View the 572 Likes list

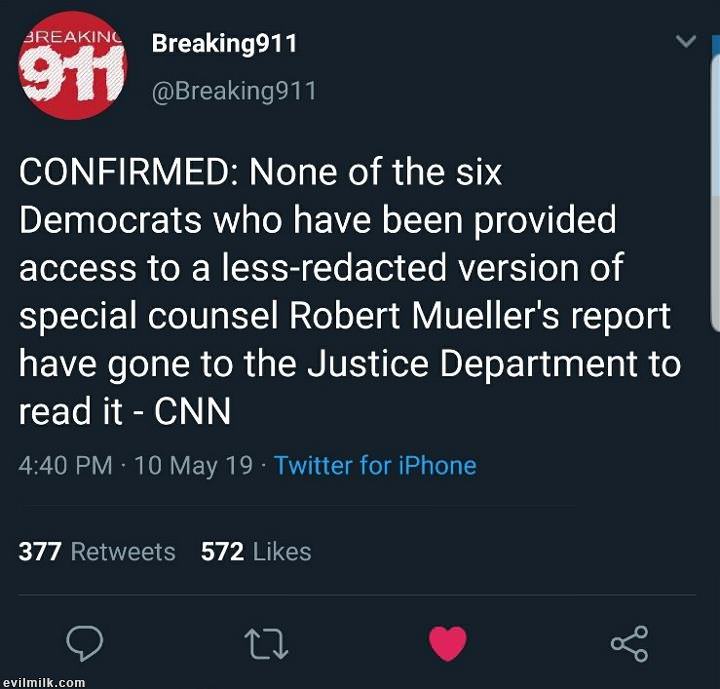[256, 552]
